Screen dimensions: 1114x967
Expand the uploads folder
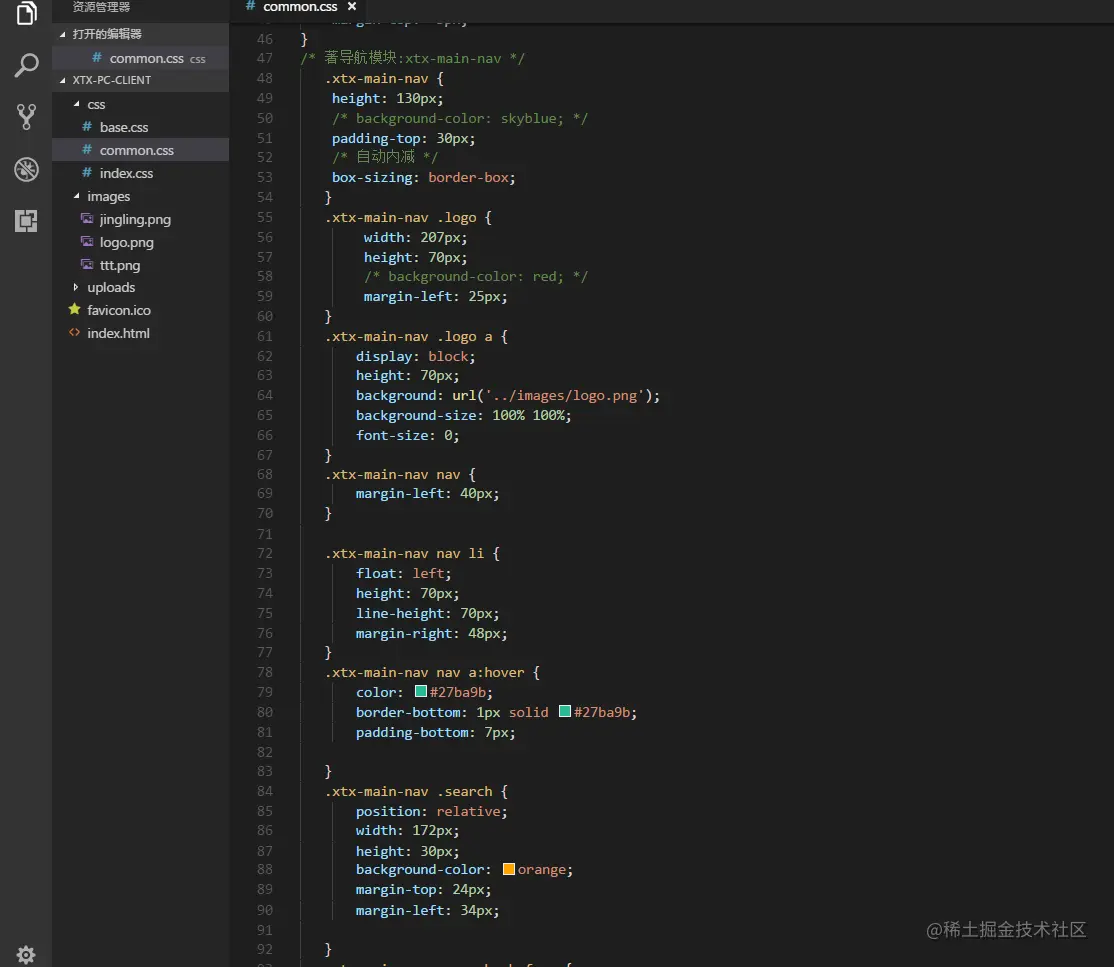(76, 287)
